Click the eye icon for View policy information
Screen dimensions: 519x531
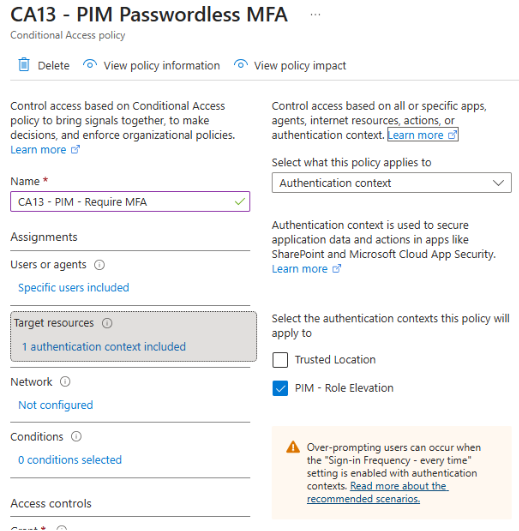pos(90,64)
